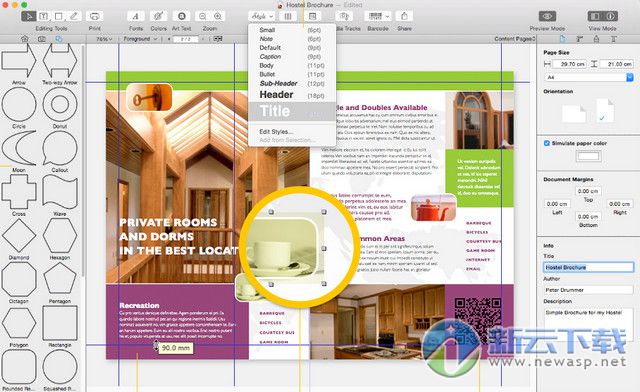The image size is (640, 392).
Task: Click the zoom out magnifier
Action: click(202, 16)
